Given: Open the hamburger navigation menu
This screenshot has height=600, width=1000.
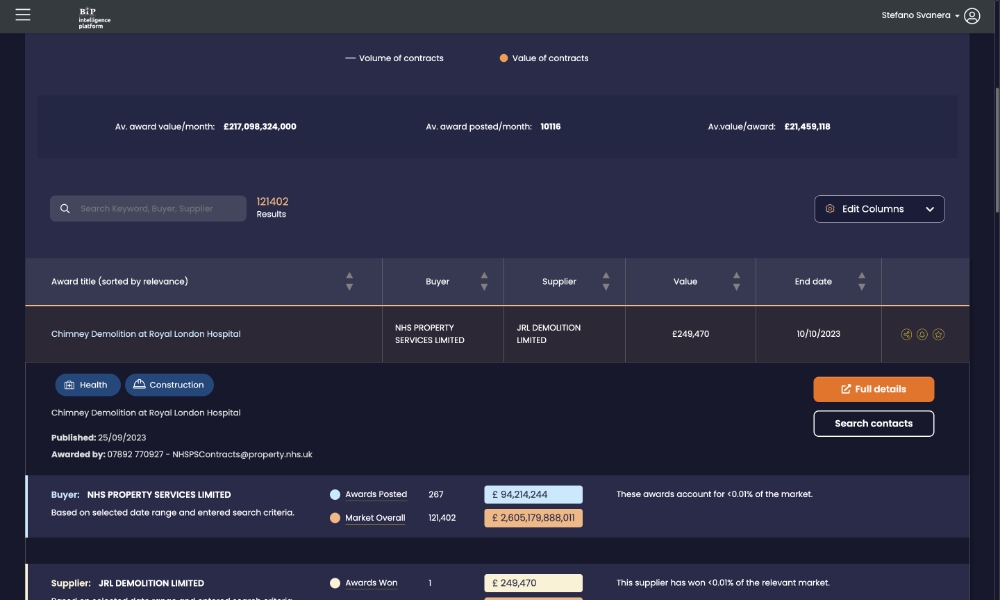Looking at the screenshot, I should coord(23,15).
